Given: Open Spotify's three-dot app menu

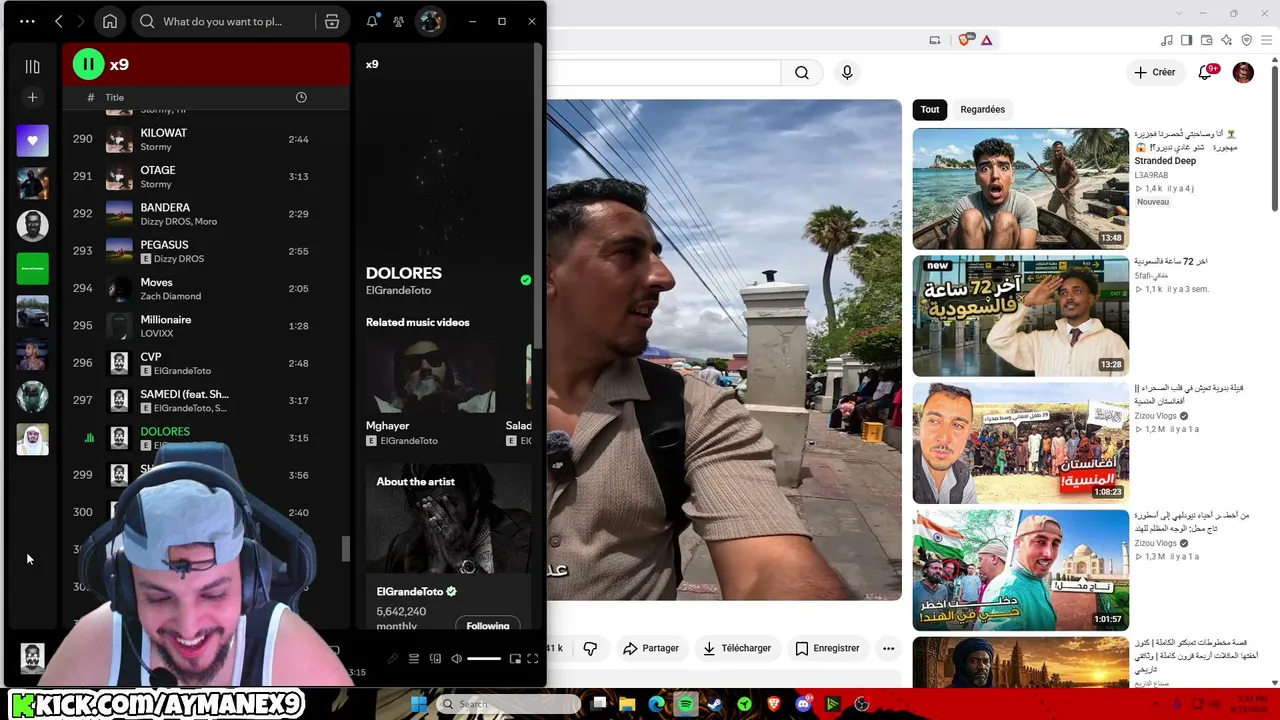Looking at the screenshot, I should pos(27,21).
